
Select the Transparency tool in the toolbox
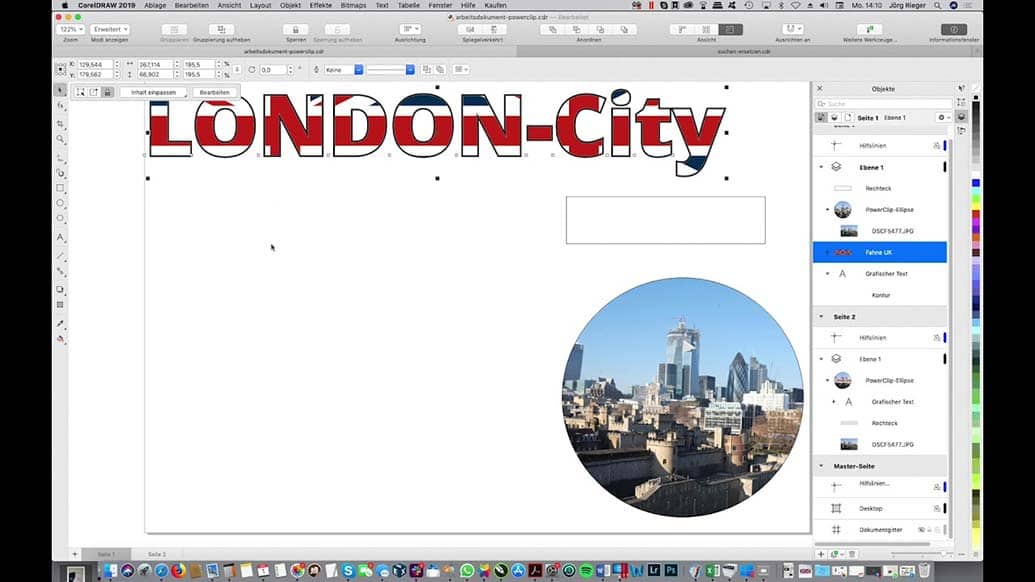click(x=61, y=305)
